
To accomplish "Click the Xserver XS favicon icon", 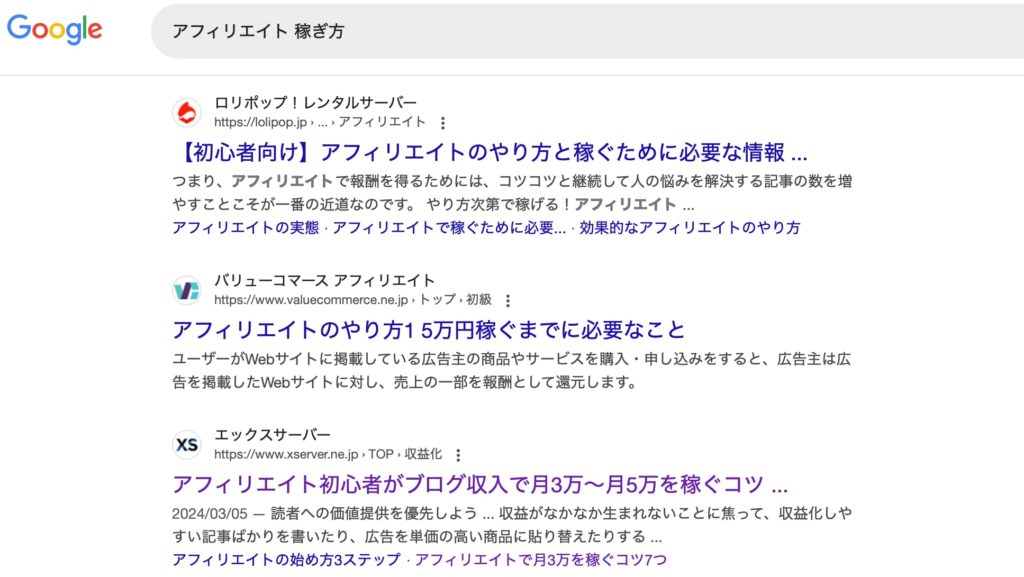I will pos(187,444).
